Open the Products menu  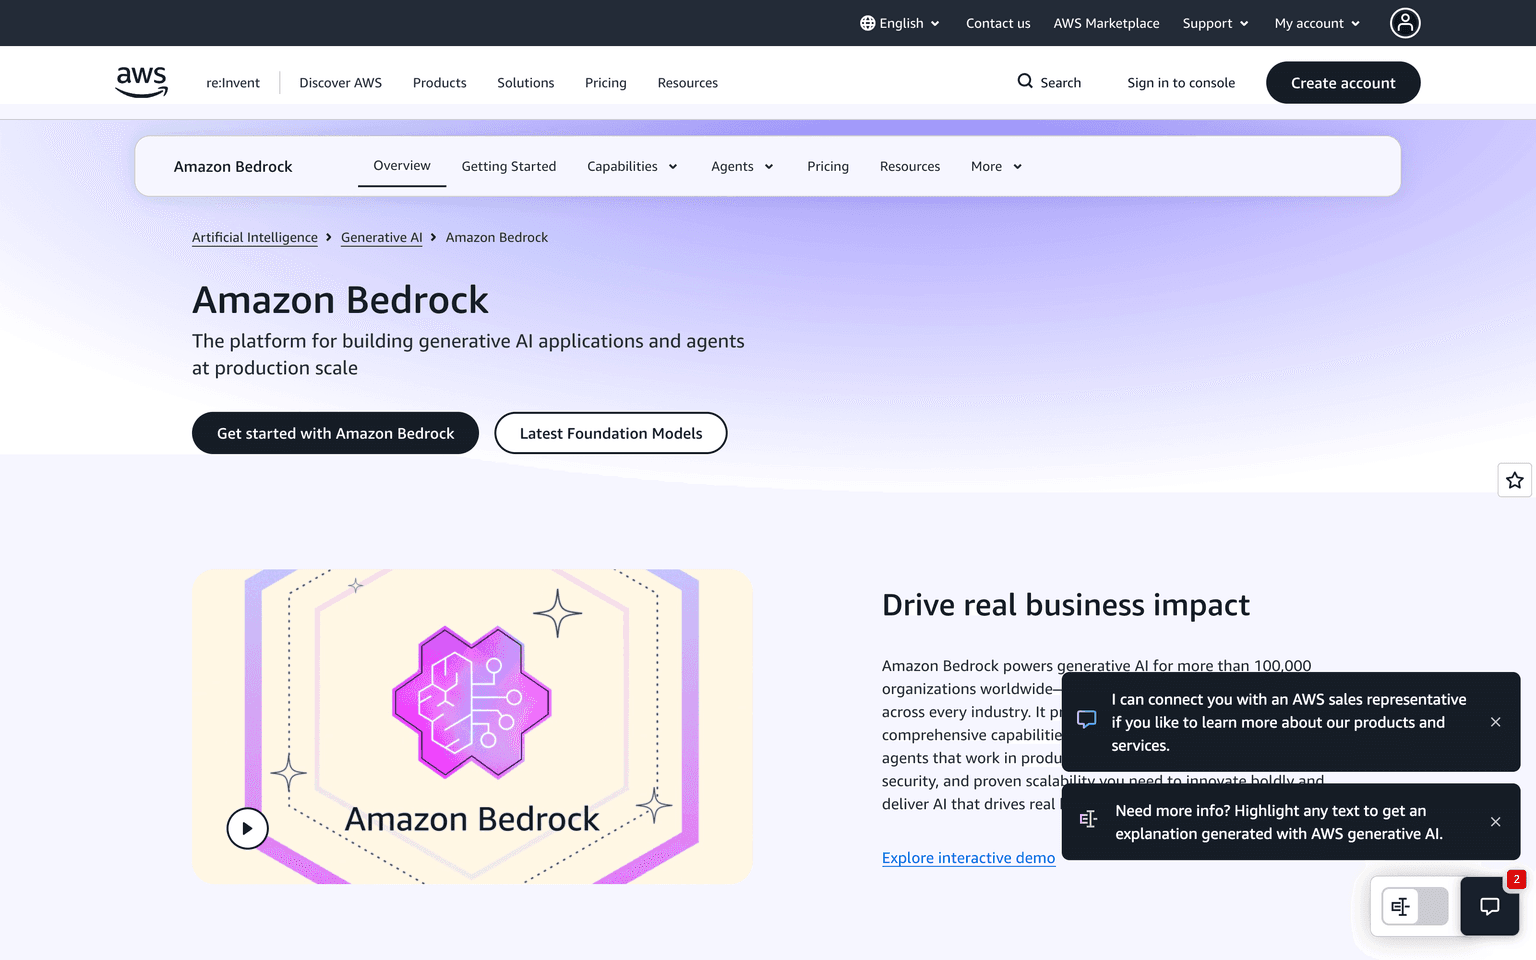(440, 83)
